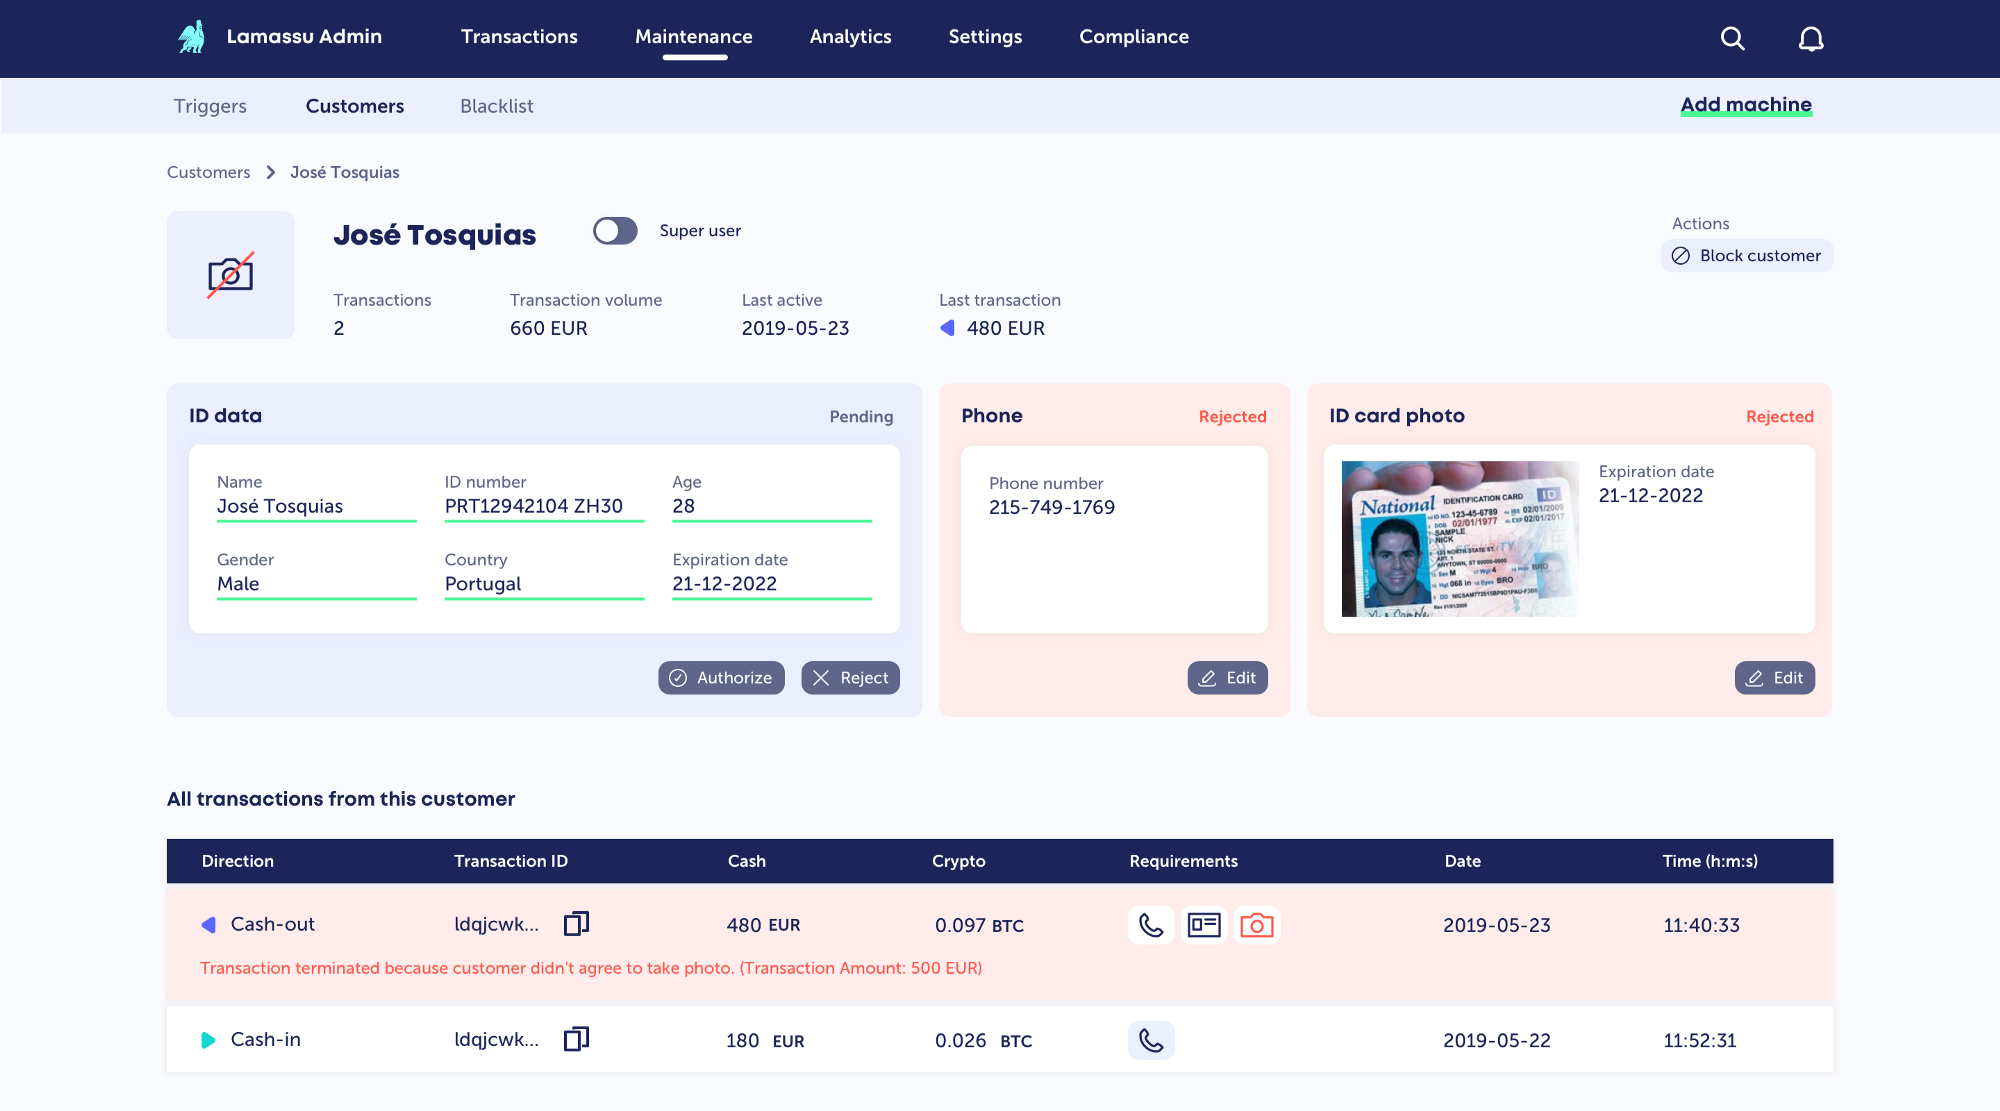Enable the Super user toggle
Image resolution: width=2000 pixels, height=1111 pixels.
(615, 231)
